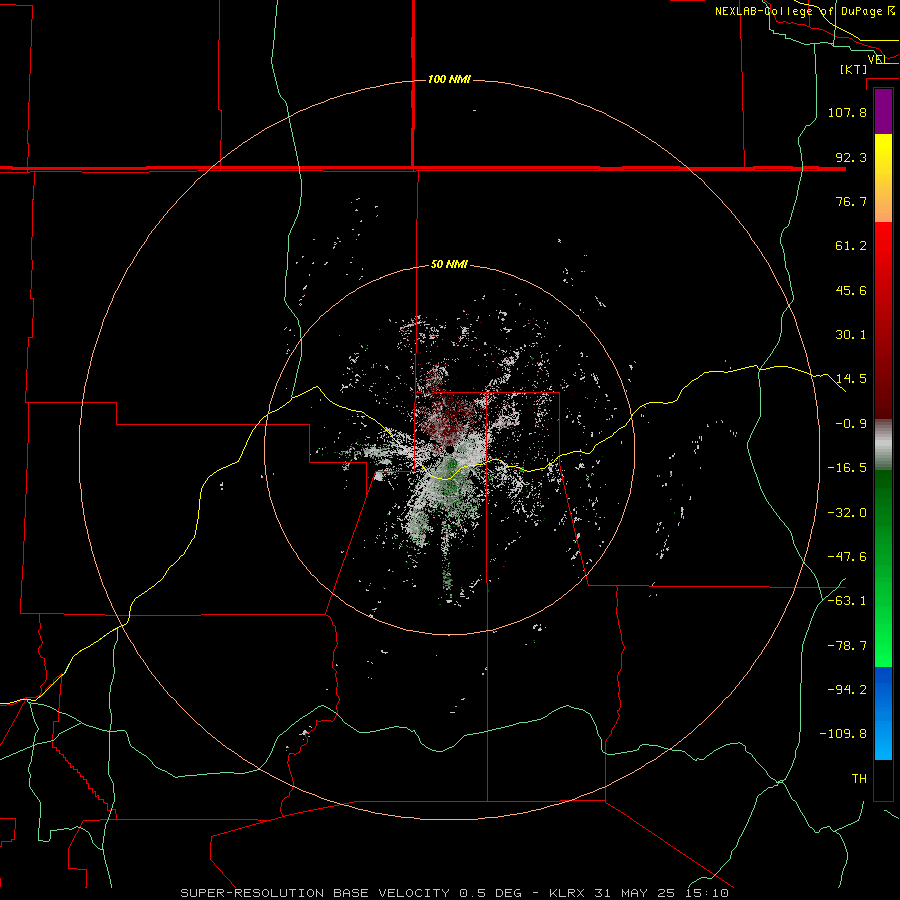
Task: Click the gray near-zero segment of color bar
Action: [x=883, y=445]
